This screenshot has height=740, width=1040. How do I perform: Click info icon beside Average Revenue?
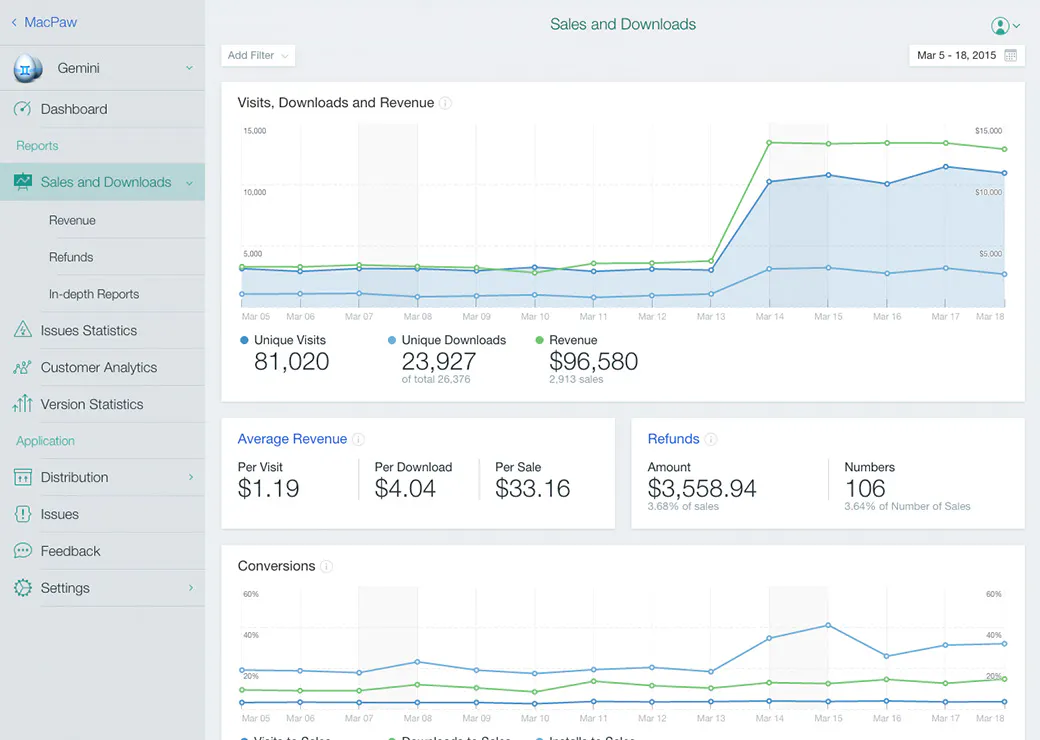point(358,439)
